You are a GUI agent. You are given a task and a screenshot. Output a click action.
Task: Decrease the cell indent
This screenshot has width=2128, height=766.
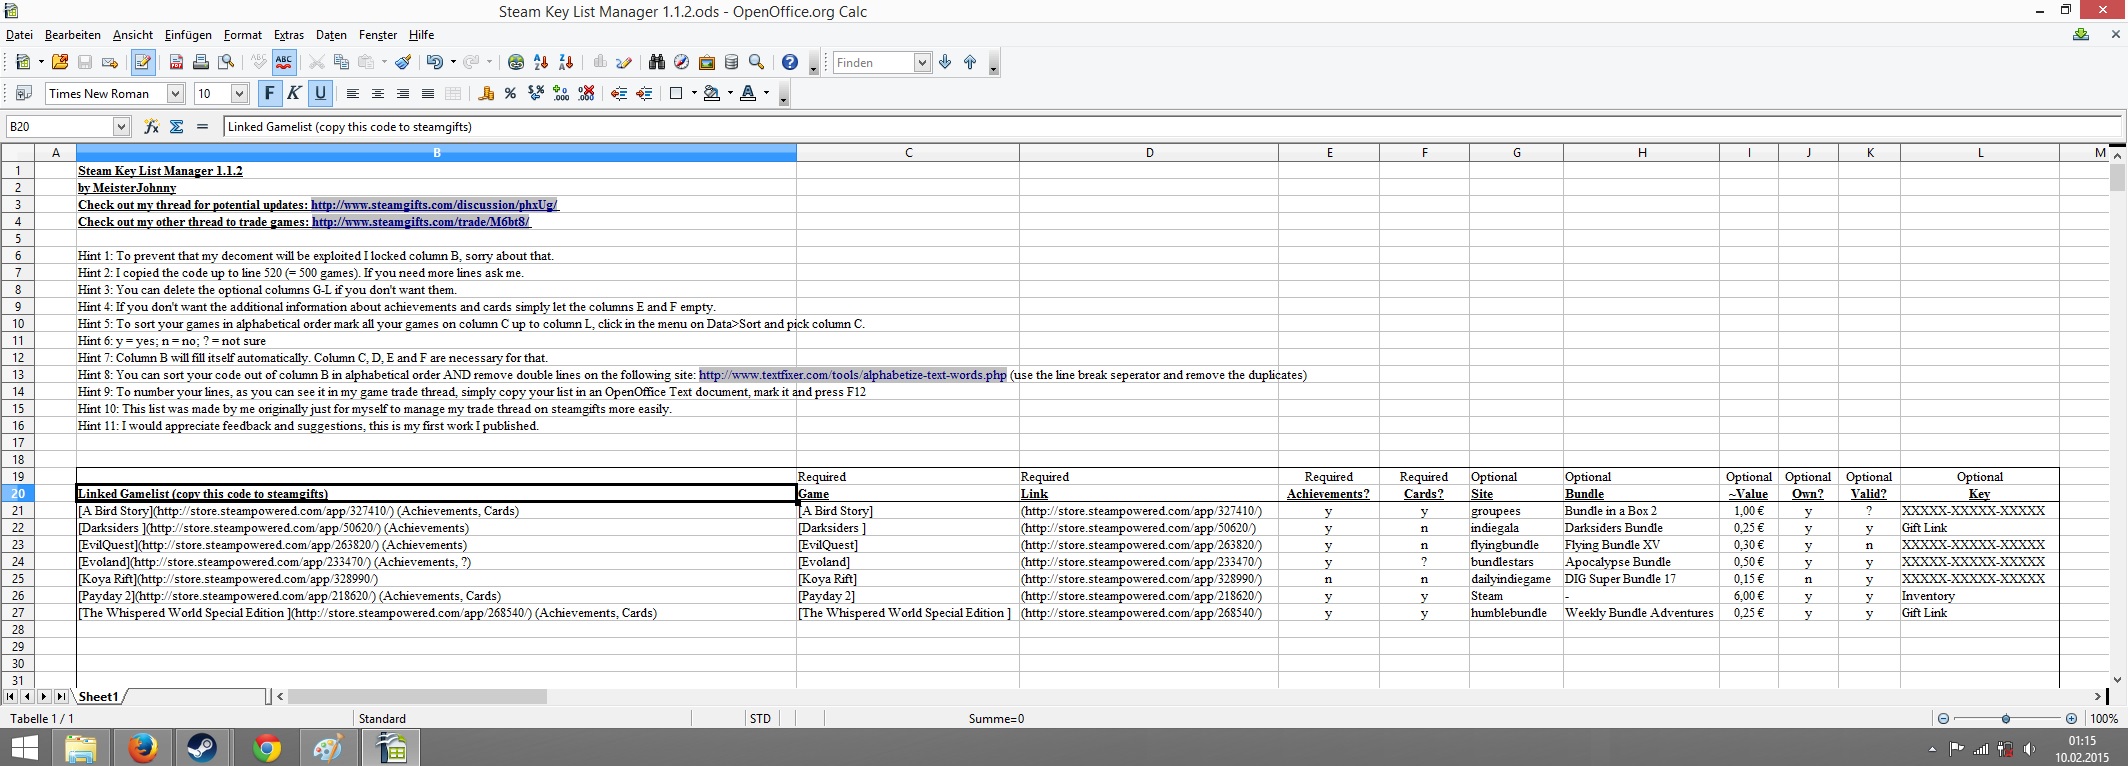click(x=619, y=93)
